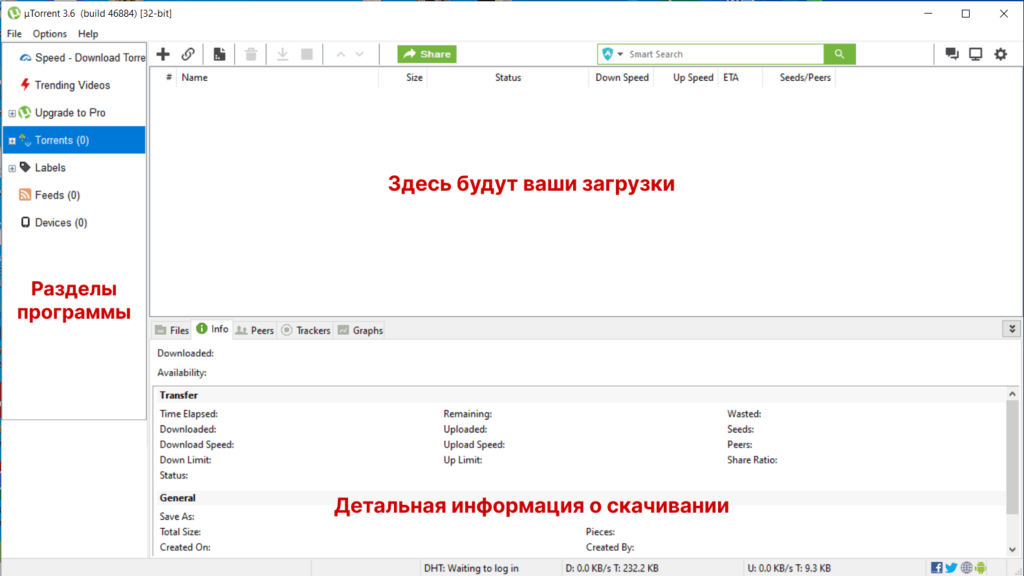
Task: Click the green Share button
Action: tap(427, 54)
